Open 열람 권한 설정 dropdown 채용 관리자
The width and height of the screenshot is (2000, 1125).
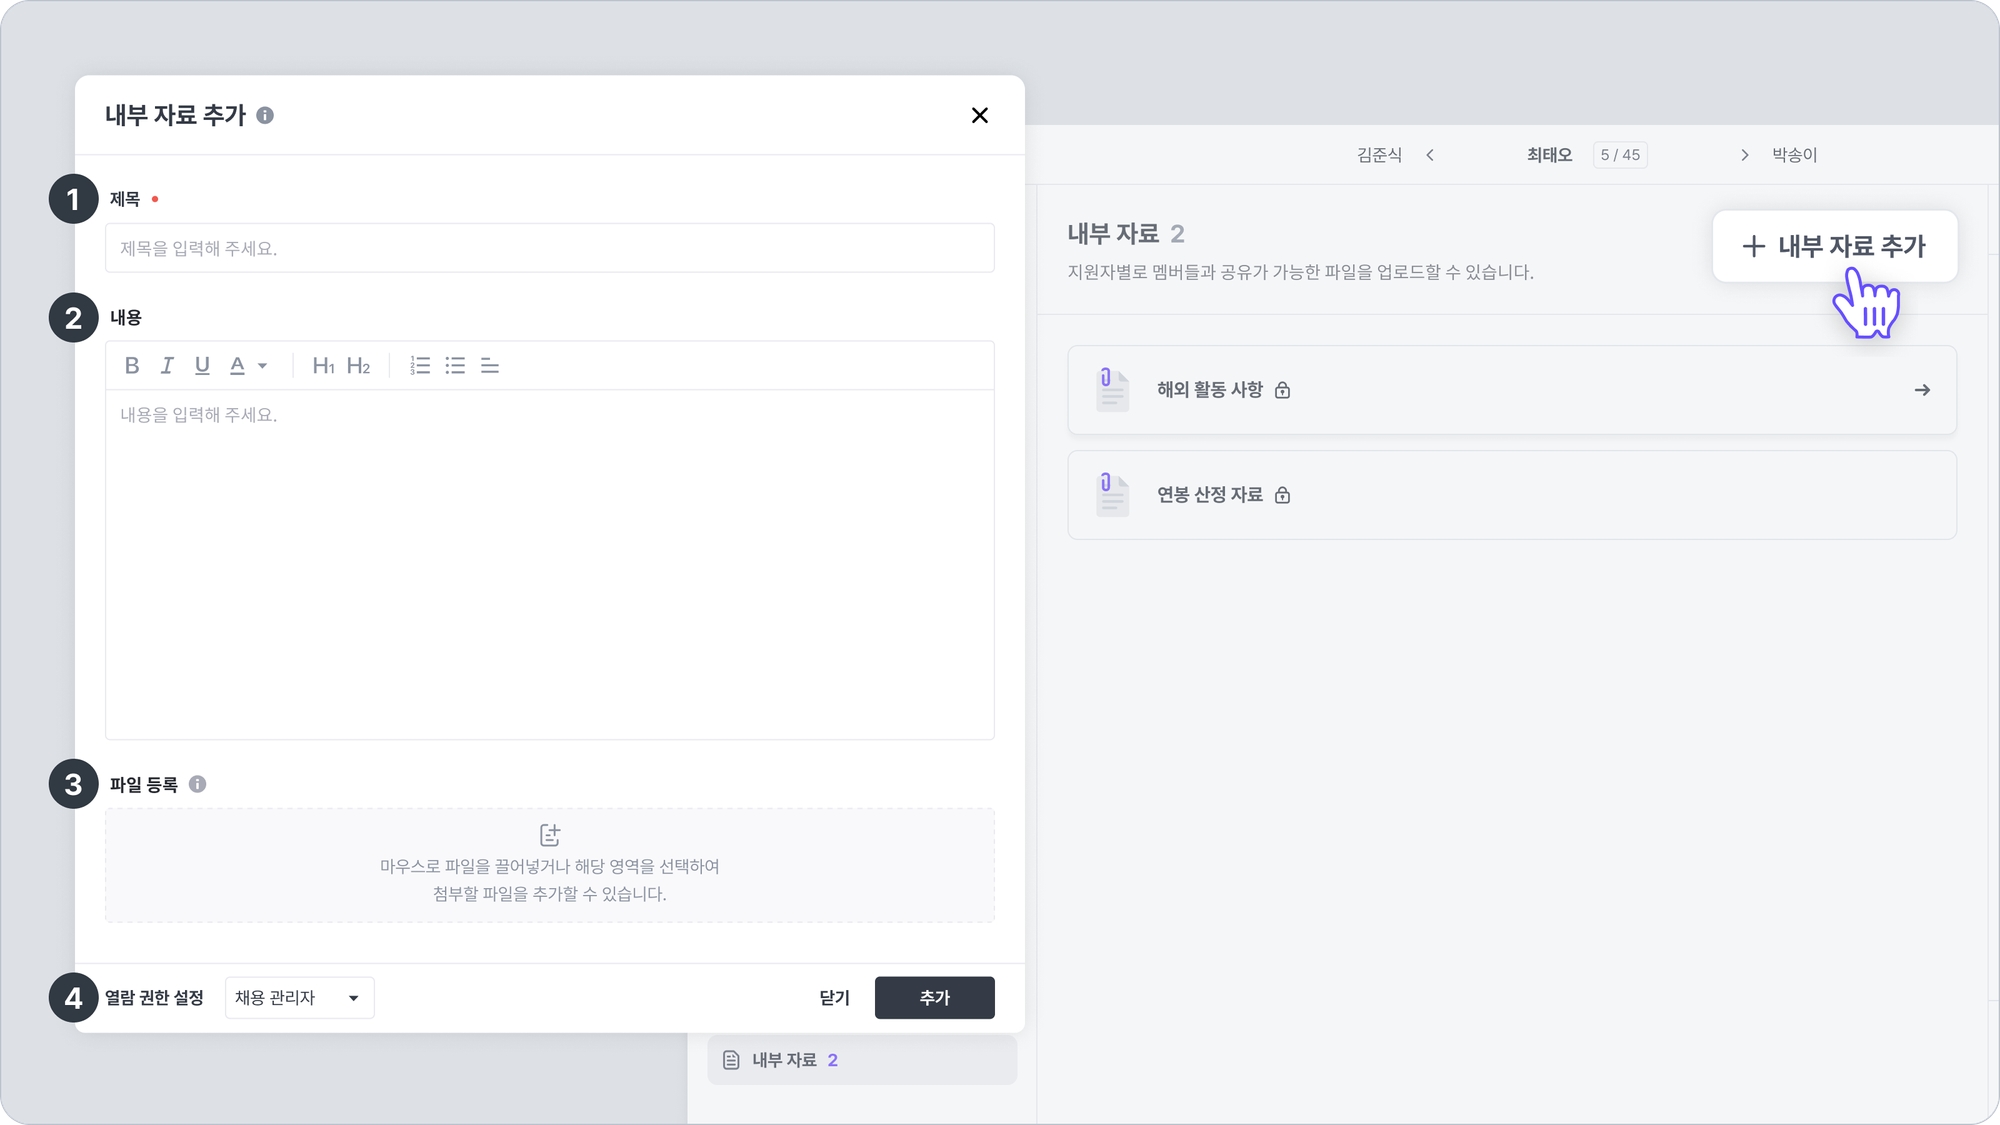(x=299, y=997)
